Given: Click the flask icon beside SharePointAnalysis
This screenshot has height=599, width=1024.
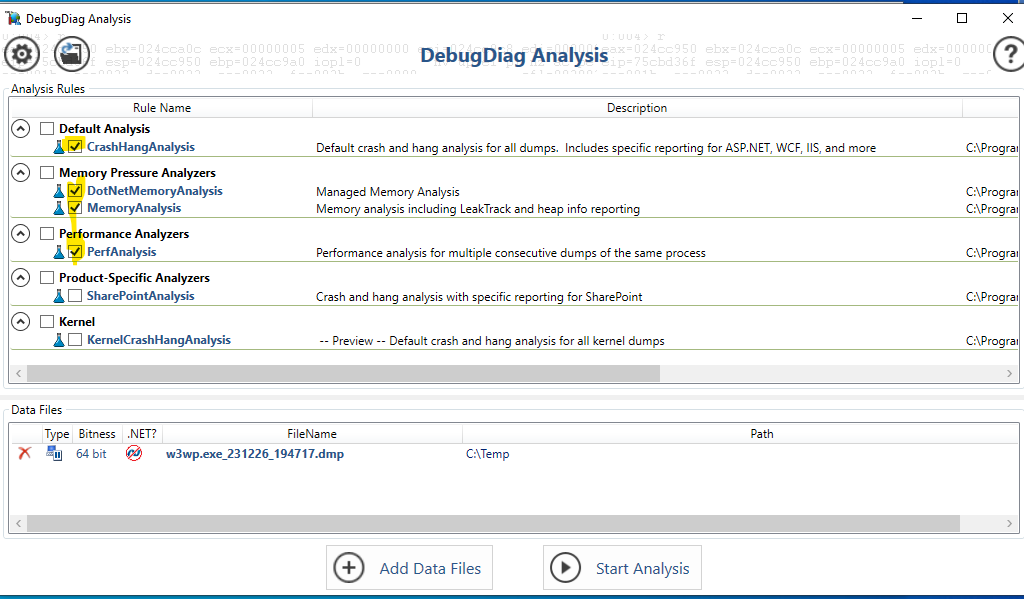Looking at the screenshot, I should 59,295.
